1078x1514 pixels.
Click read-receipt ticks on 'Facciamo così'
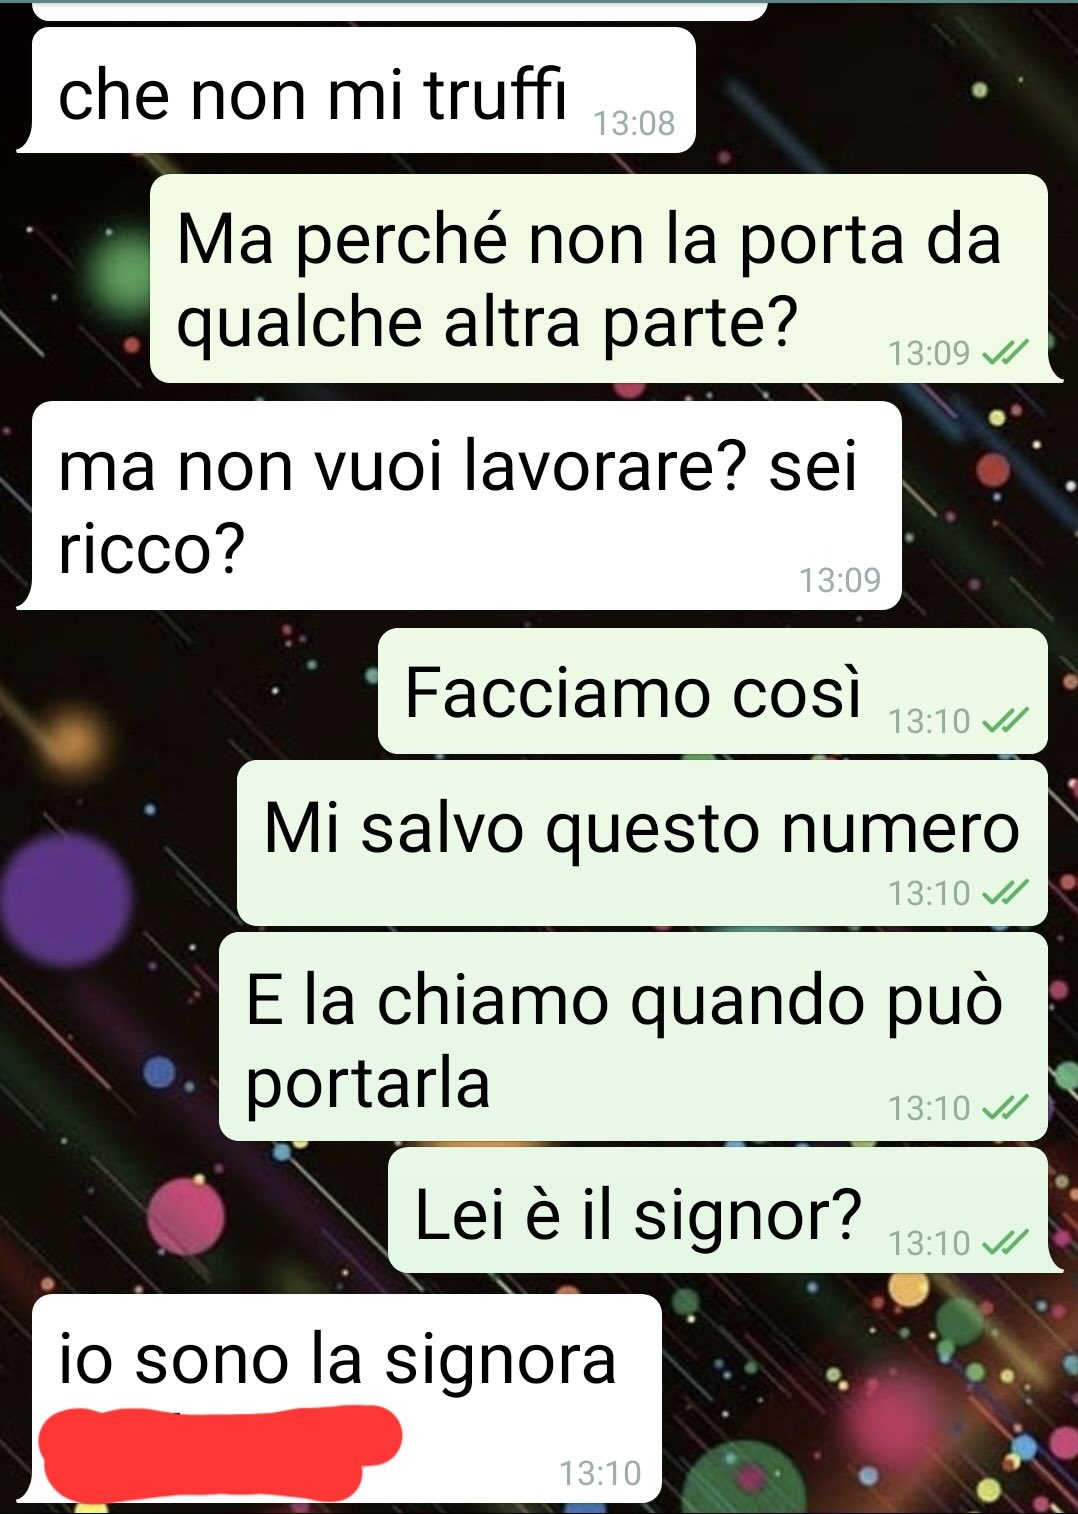tap(1005, 720)
